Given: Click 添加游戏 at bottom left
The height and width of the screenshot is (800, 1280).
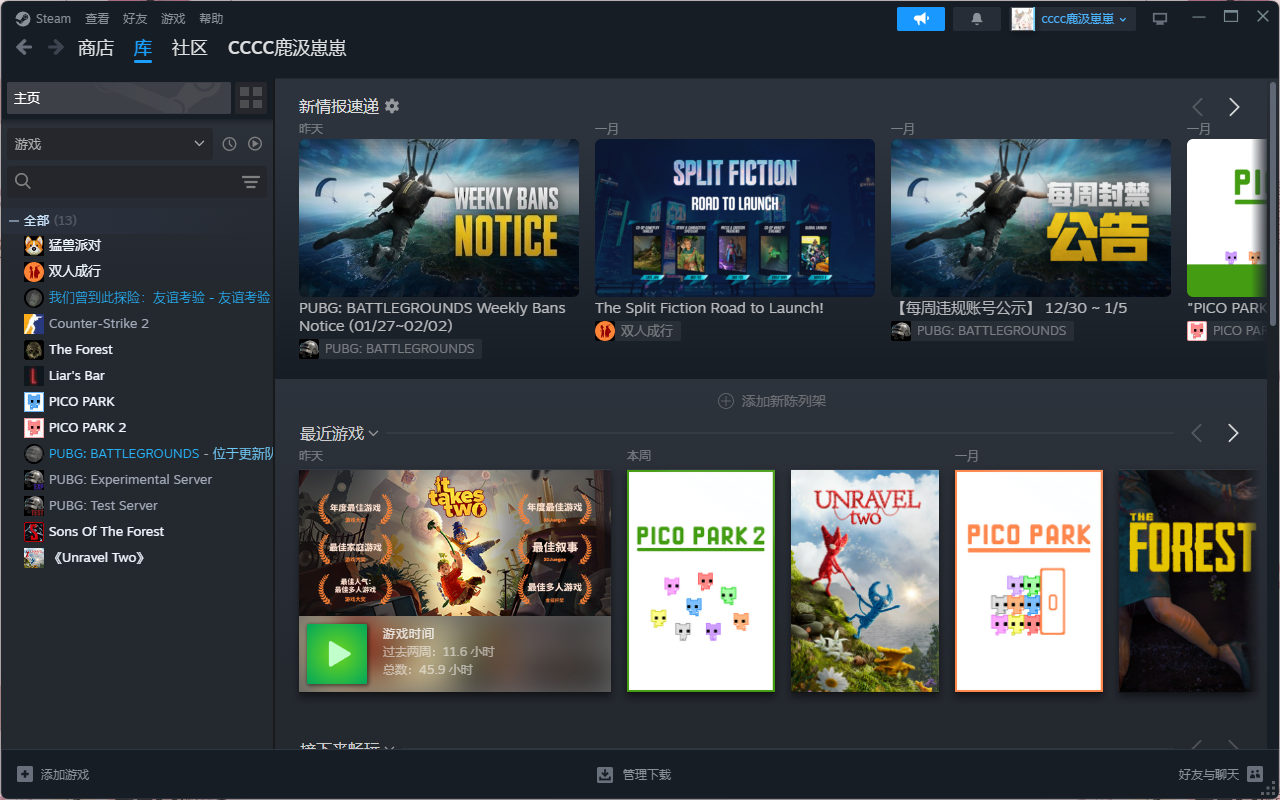Looking at the screenshot, I should pos(53,775).
